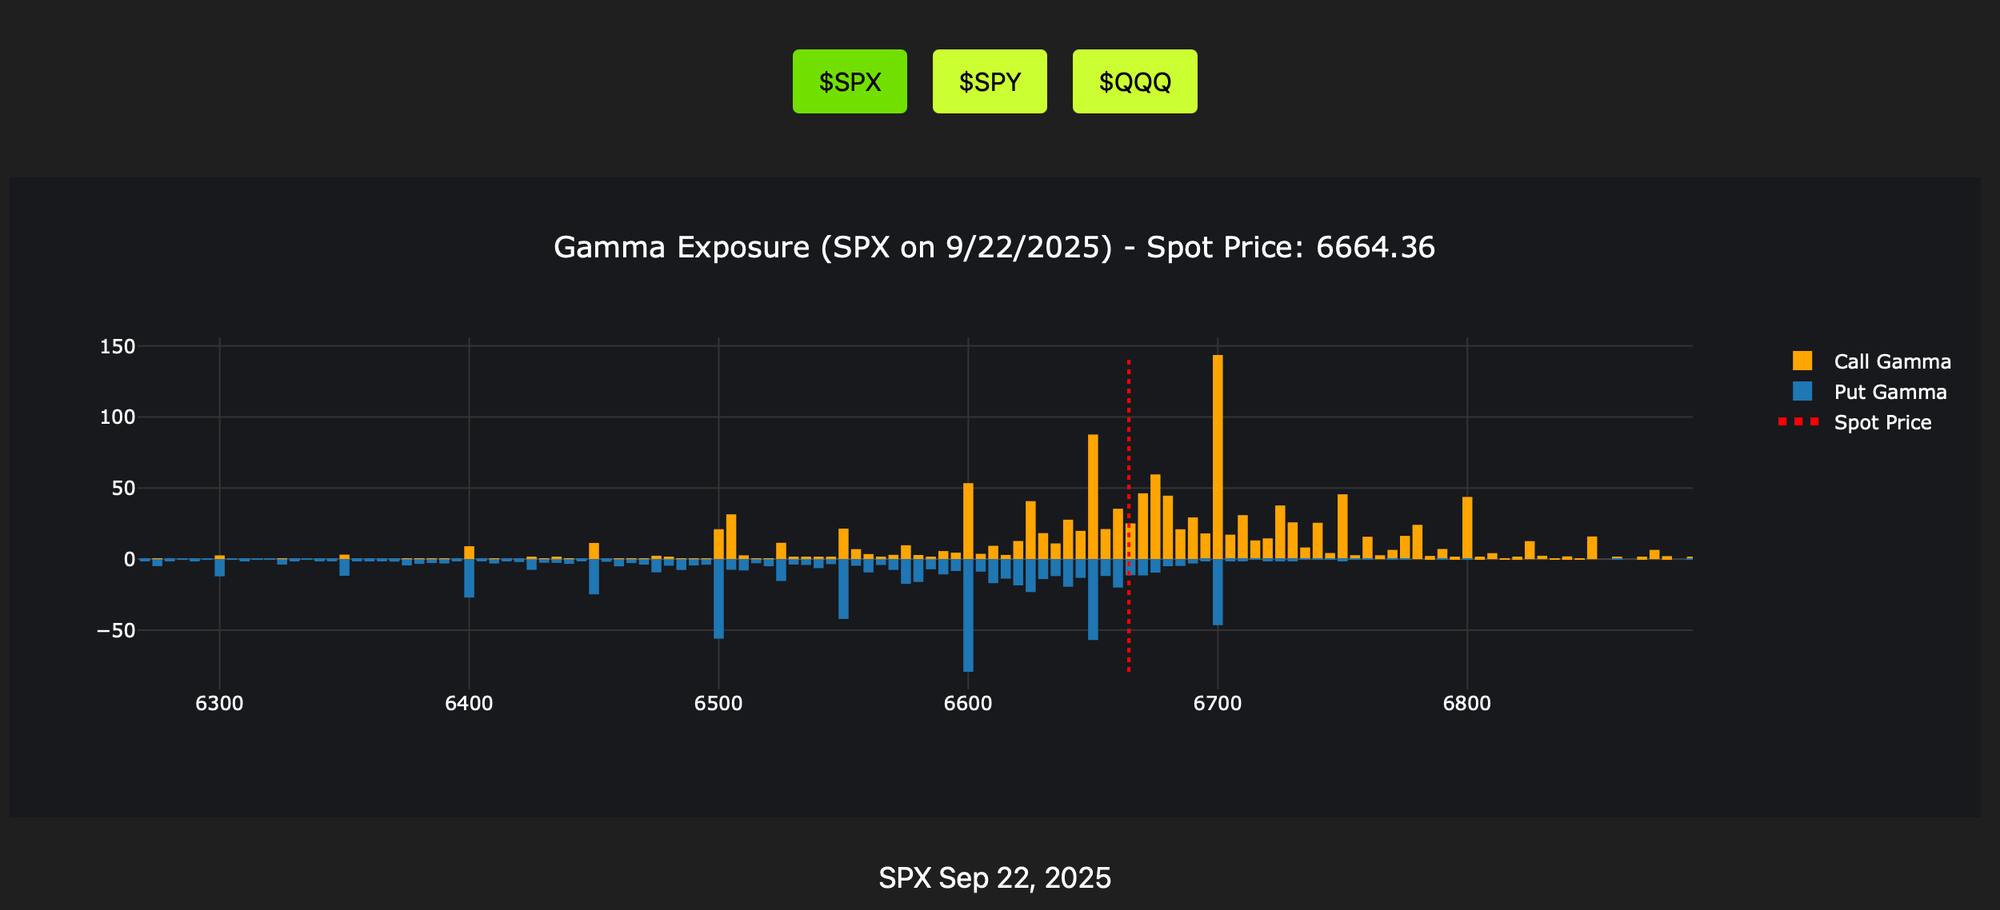The width and height of the screenshot is (2000, 910).
Task: Click the orange Call Gamma legend swatch
Action: (1802, 361)
